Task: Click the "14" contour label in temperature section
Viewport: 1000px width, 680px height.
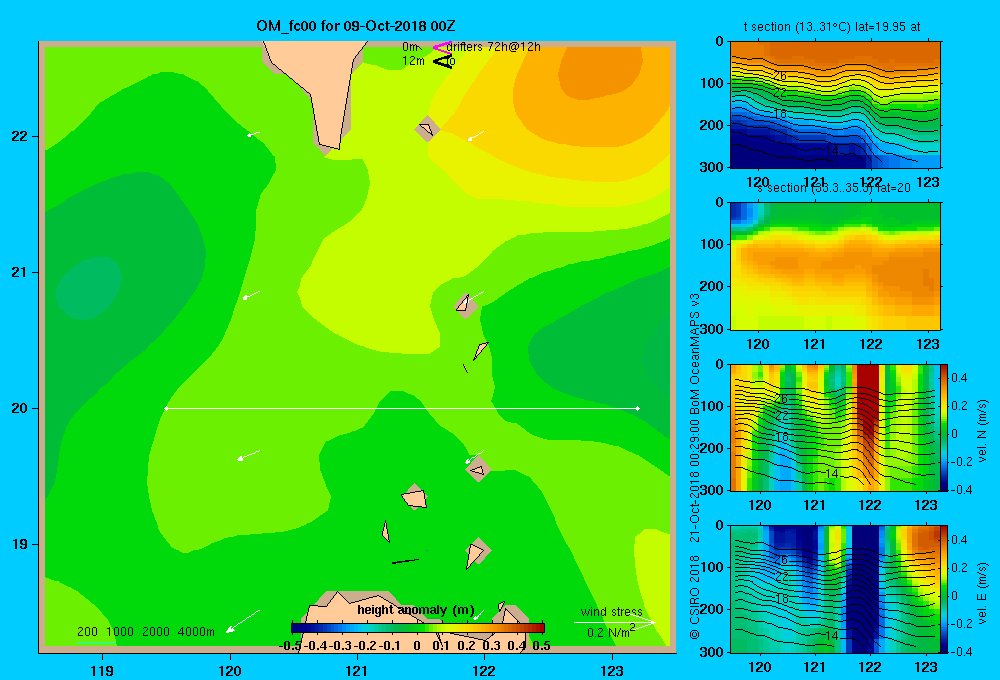Action: pyautogui.click(x=831, y=151)
